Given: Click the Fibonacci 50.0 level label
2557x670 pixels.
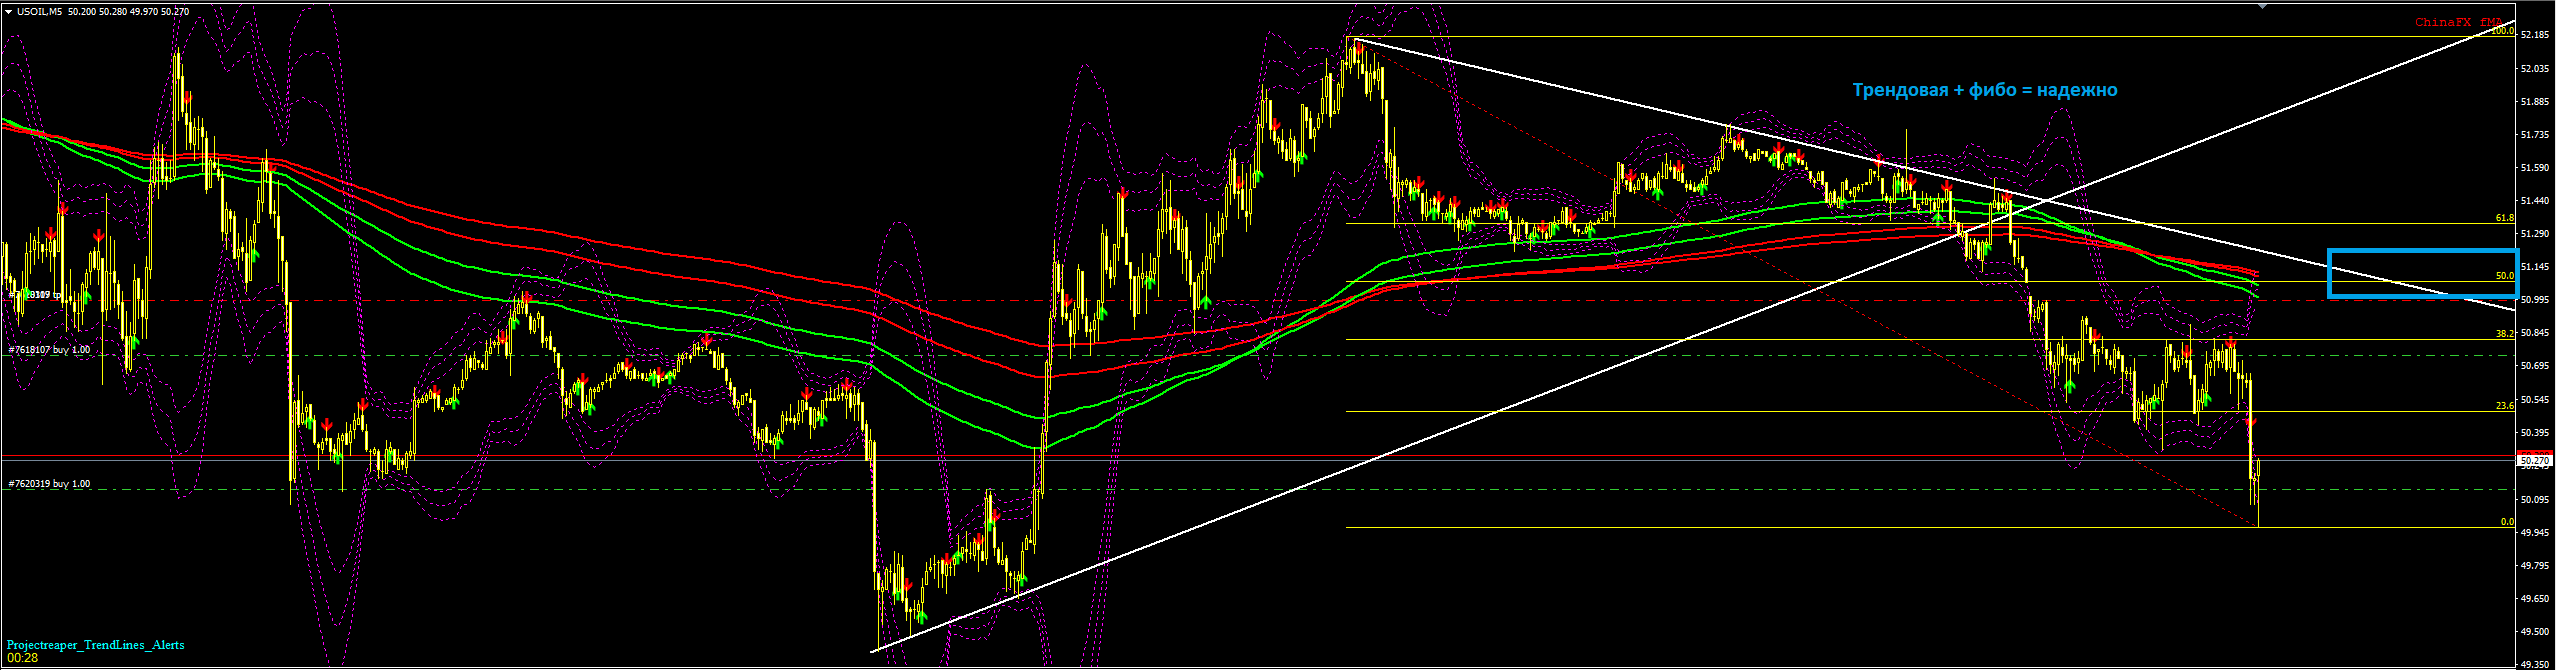Looking at the screenshot, I should point(2504,276).
